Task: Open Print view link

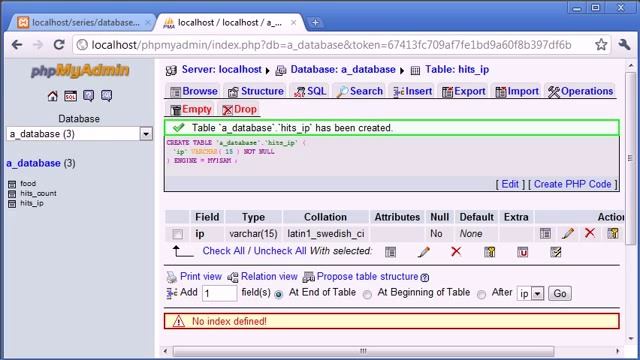Action: coord(201,276)
